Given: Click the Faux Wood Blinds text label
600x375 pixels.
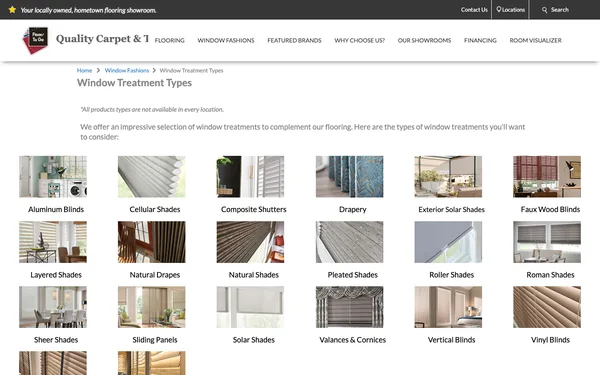Looking at the screenshot, I should (x=550, y=209).
